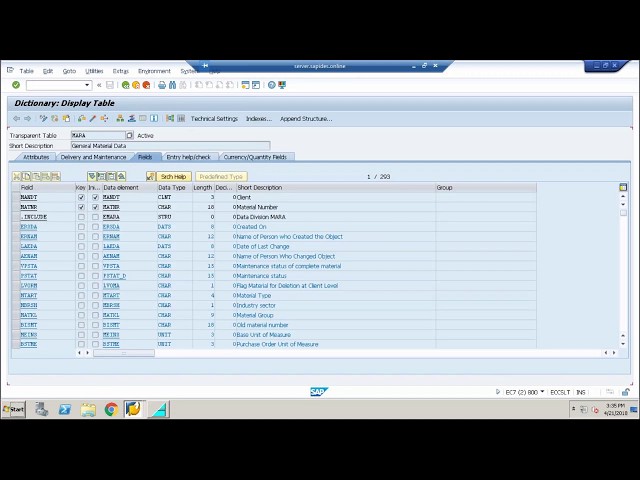Toggle Key checkbox for MANDT row

pyautogui.click(x=81, y=197)
